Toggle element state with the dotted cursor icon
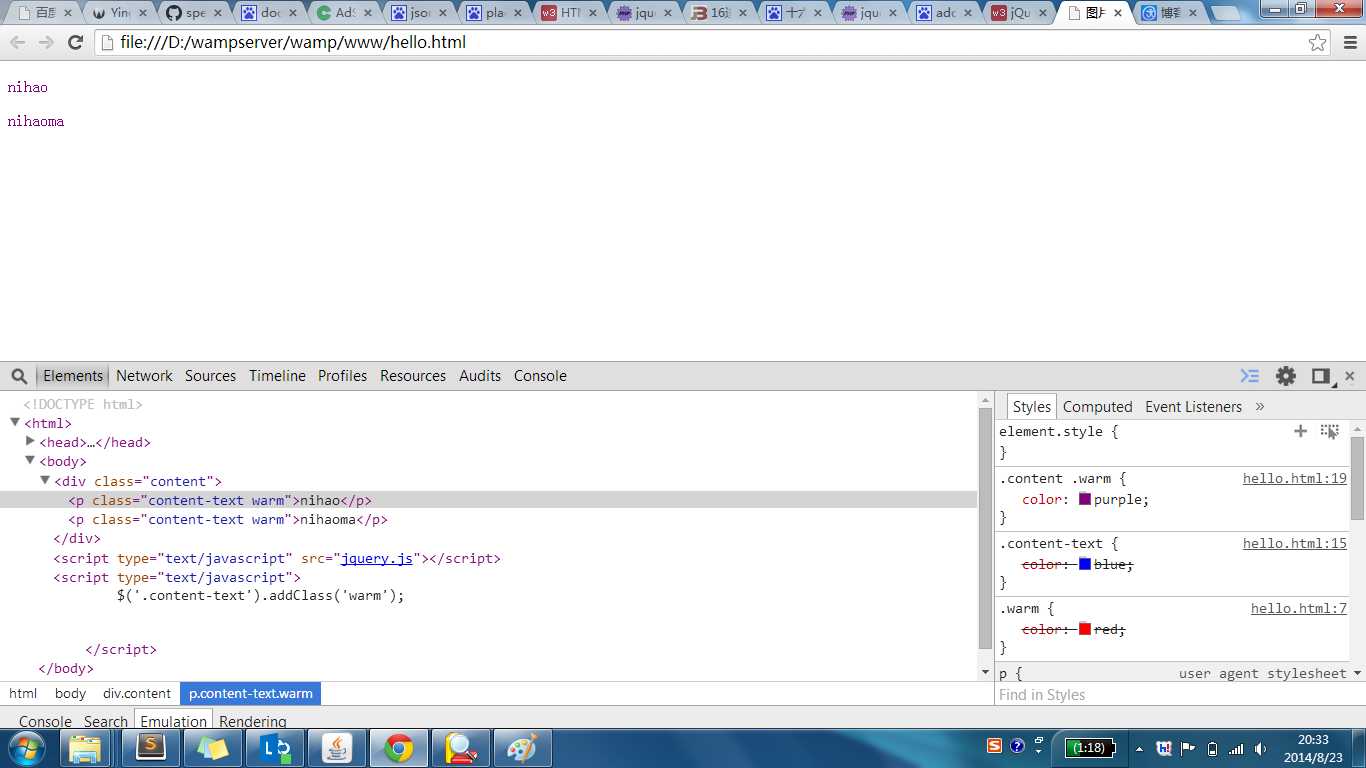1366x768 pixels. pyautogui.click(x=1329, y=431)
